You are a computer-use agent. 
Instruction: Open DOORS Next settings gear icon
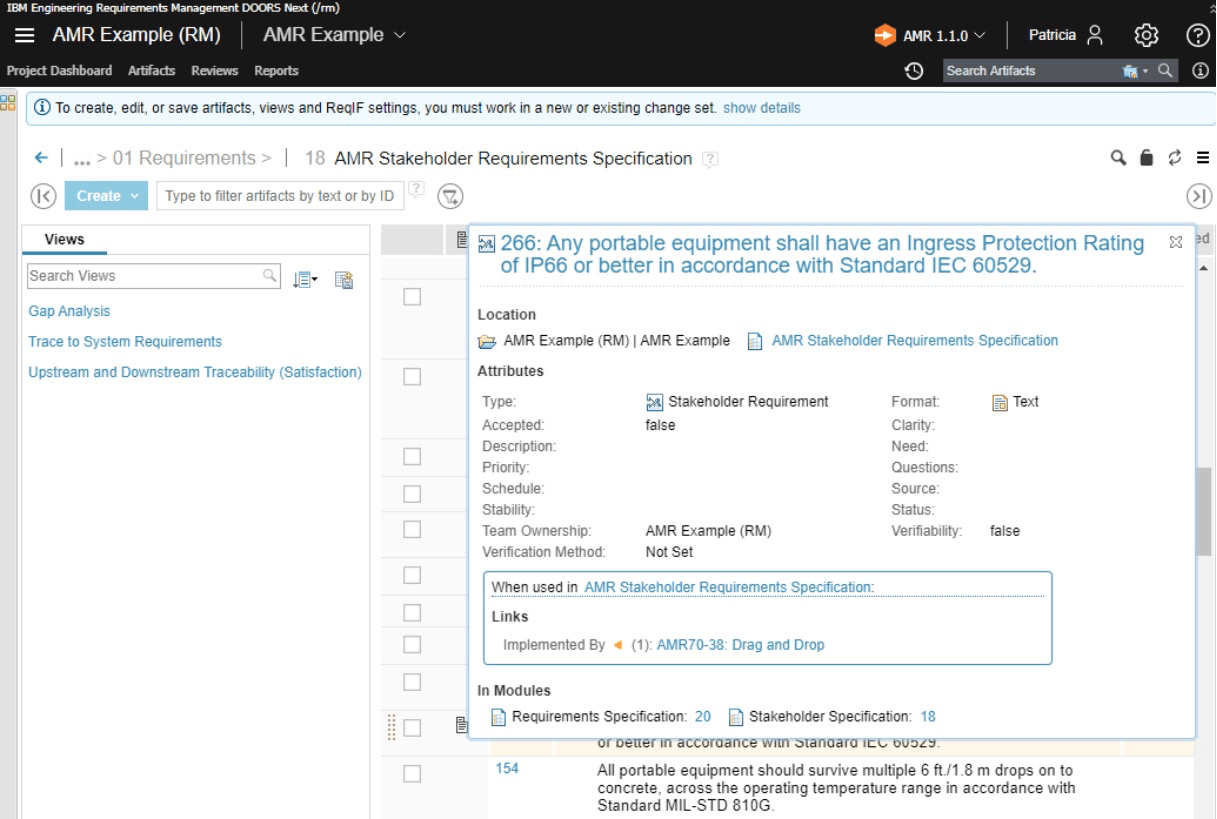click(1148, 33)
